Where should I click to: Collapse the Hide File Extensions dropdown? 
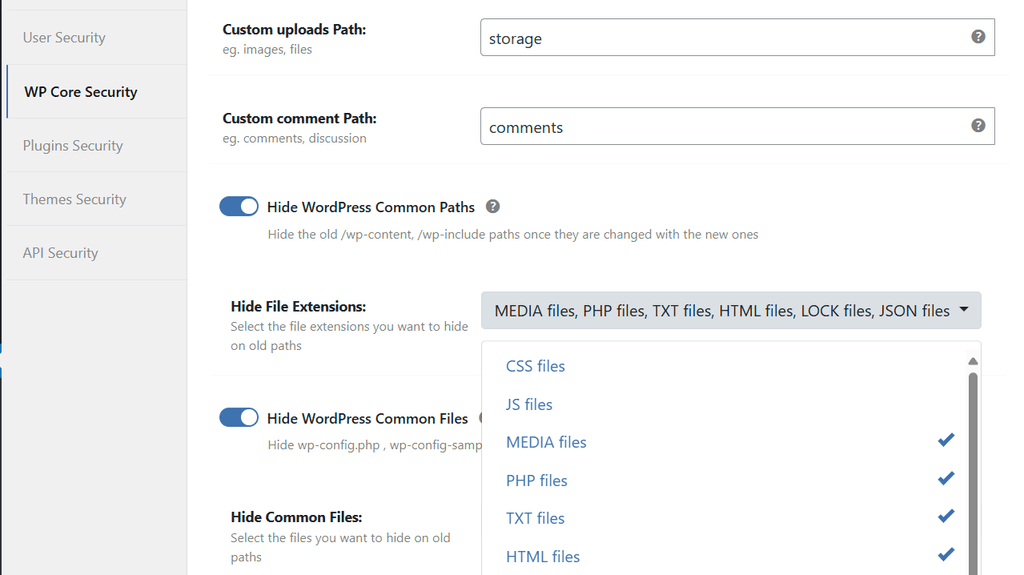(731, 310)
